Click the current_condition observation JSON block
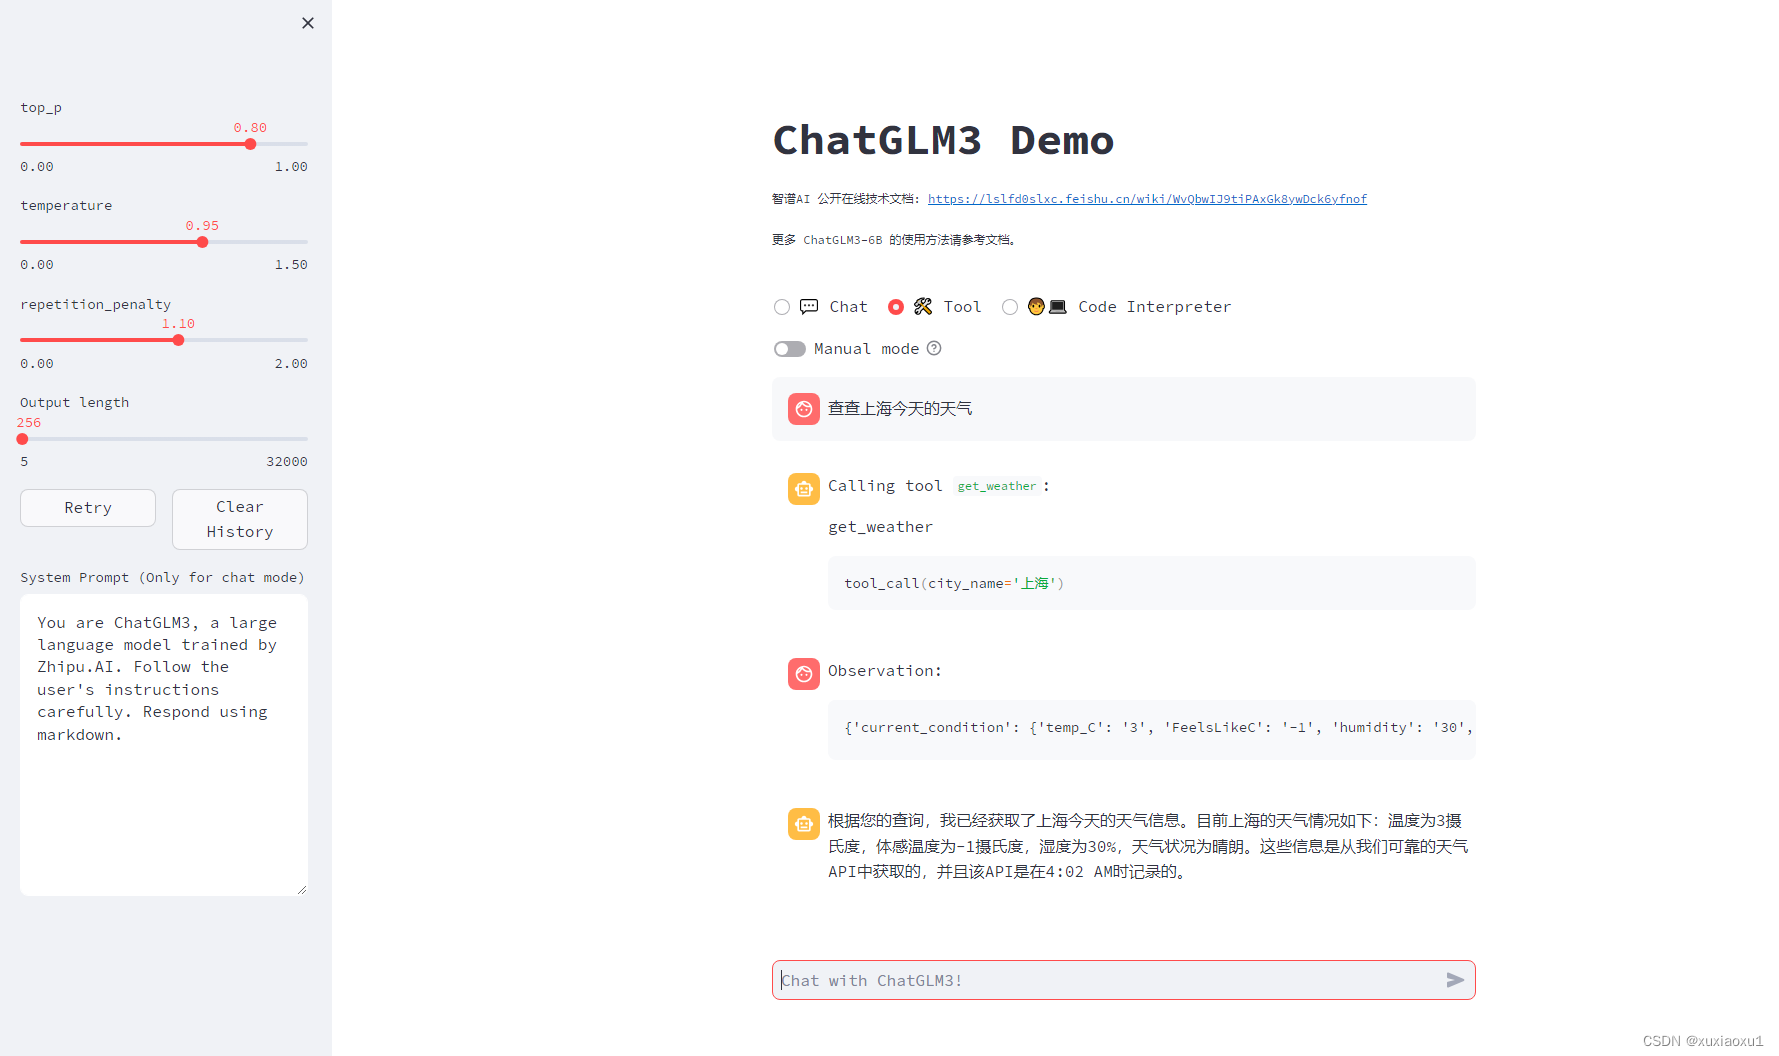Viewport: 1779px width, 1056px height. tap(1152, 729)
